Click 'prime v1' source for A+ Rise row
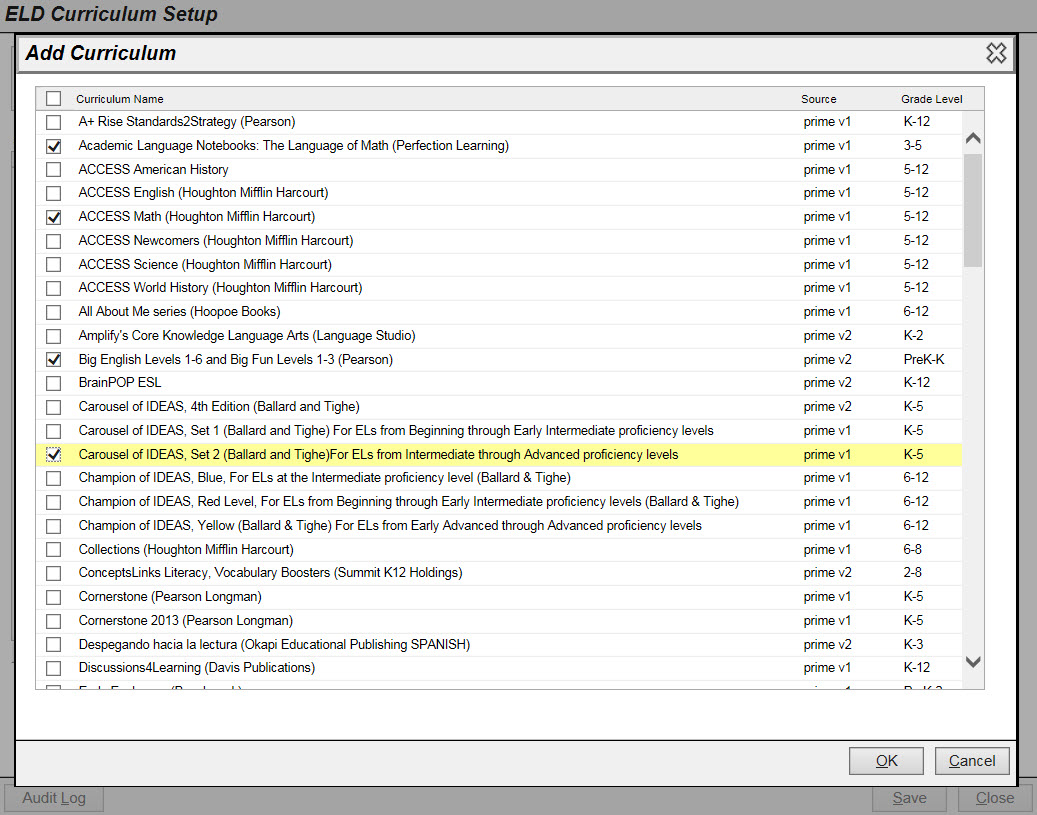The image size is (1037, 815). [827, 122]
